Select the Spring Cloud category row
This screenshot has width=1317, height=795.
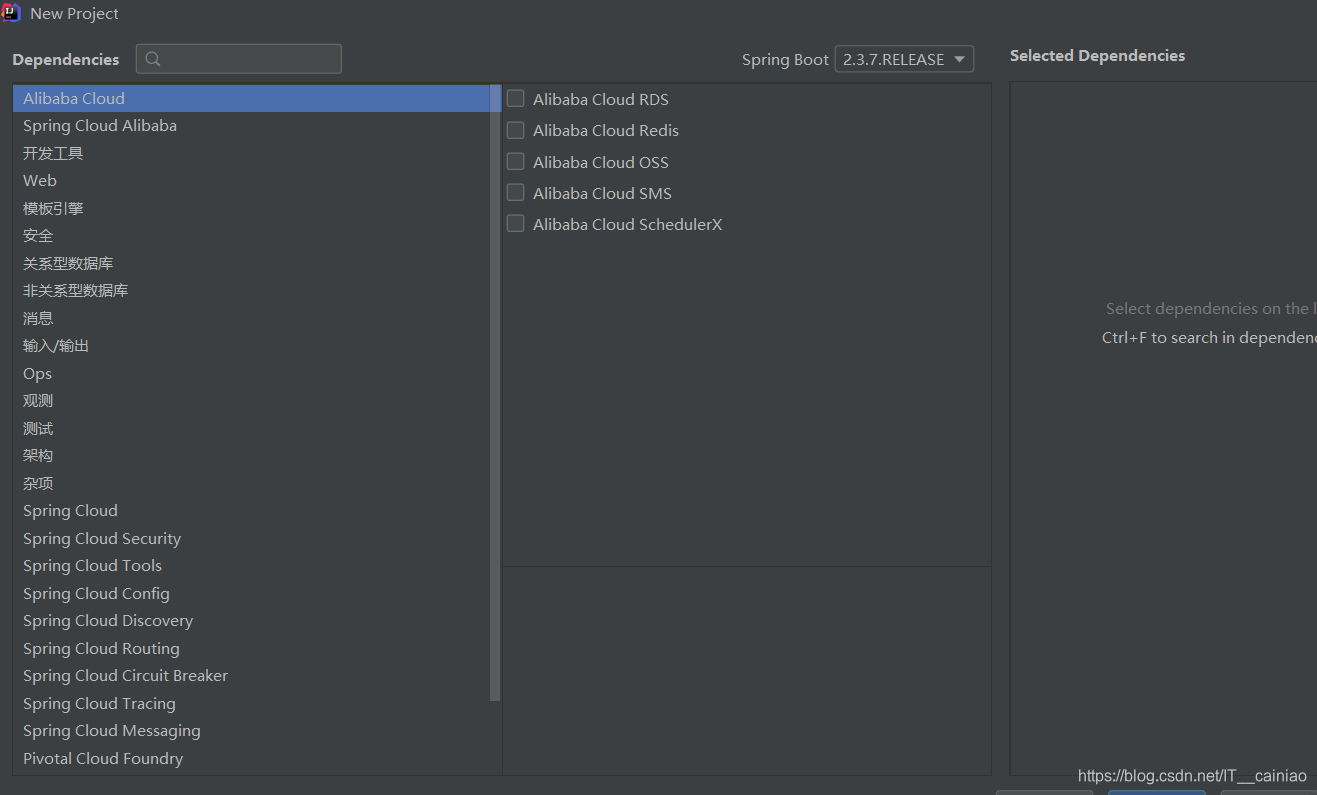(x=251, y=511)
